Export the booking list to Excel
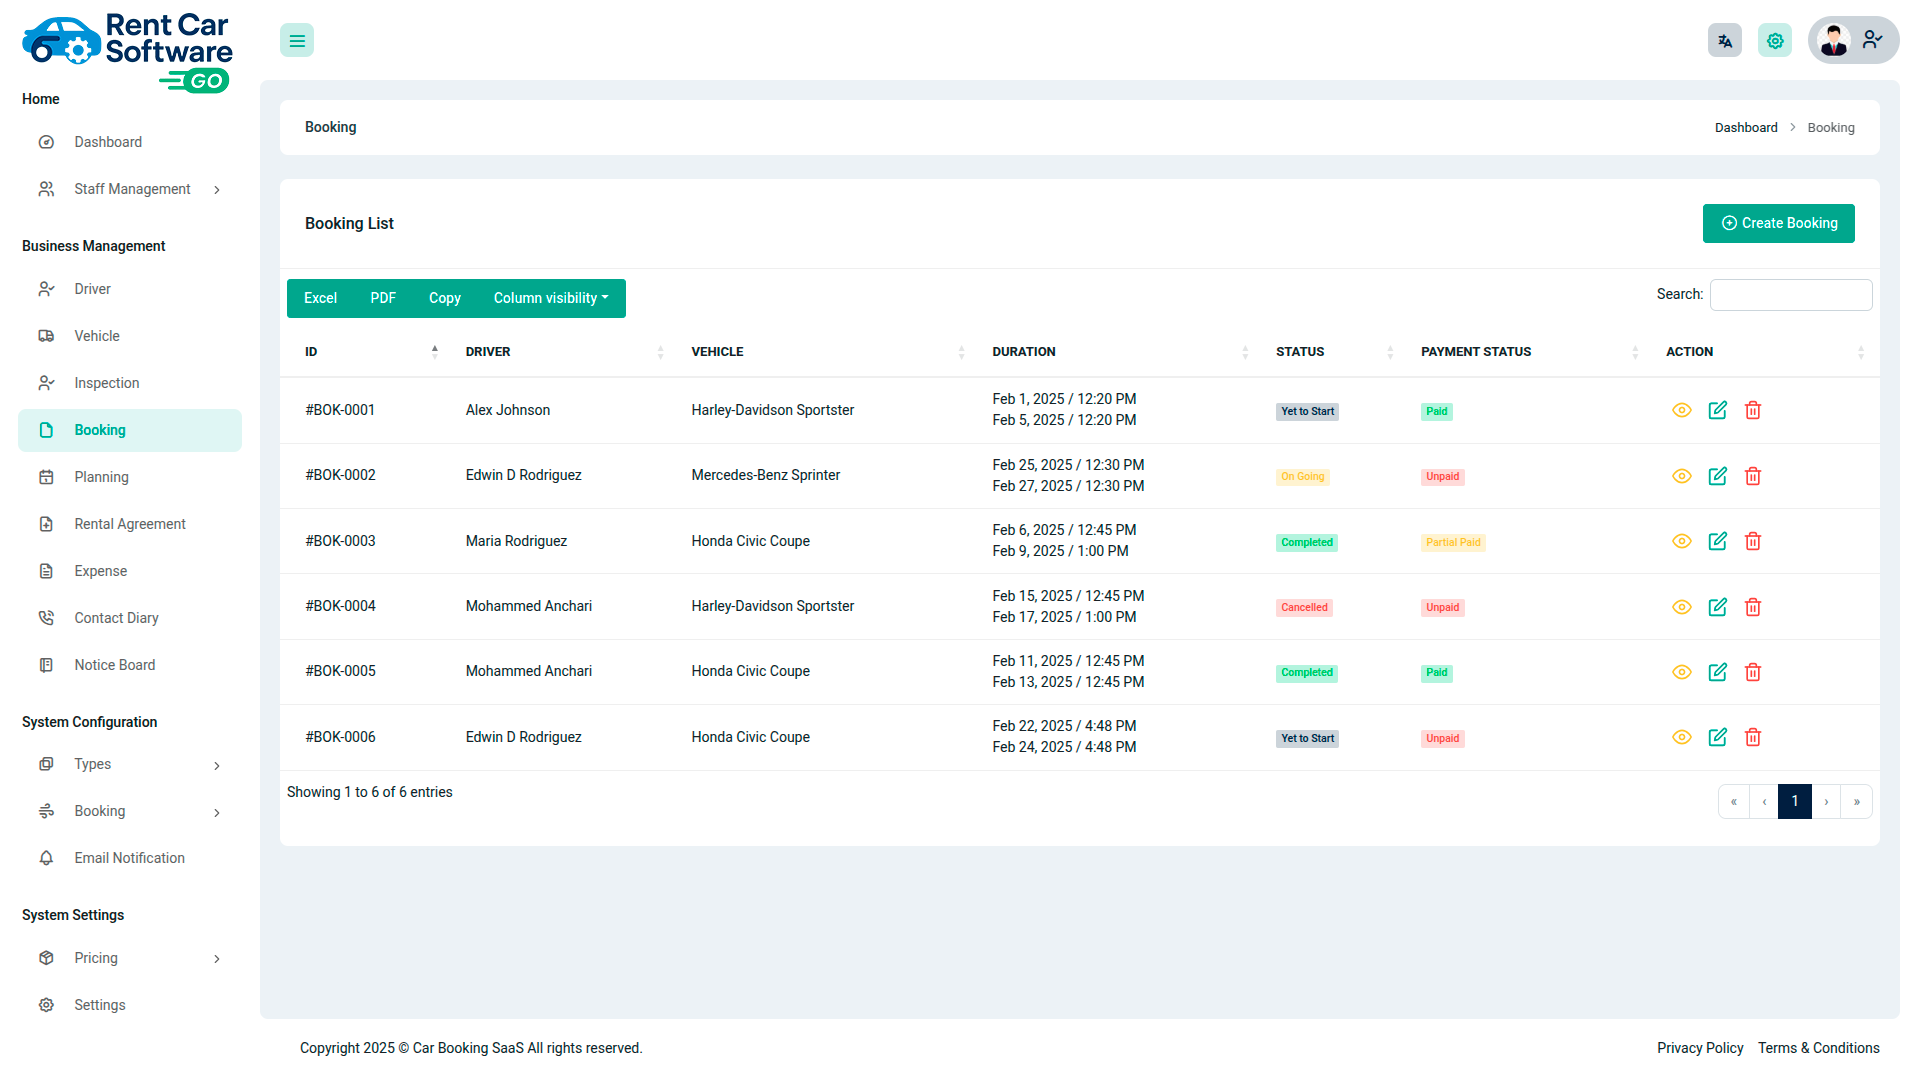This screenshot has width=1920, height=1080. point(320,298)
